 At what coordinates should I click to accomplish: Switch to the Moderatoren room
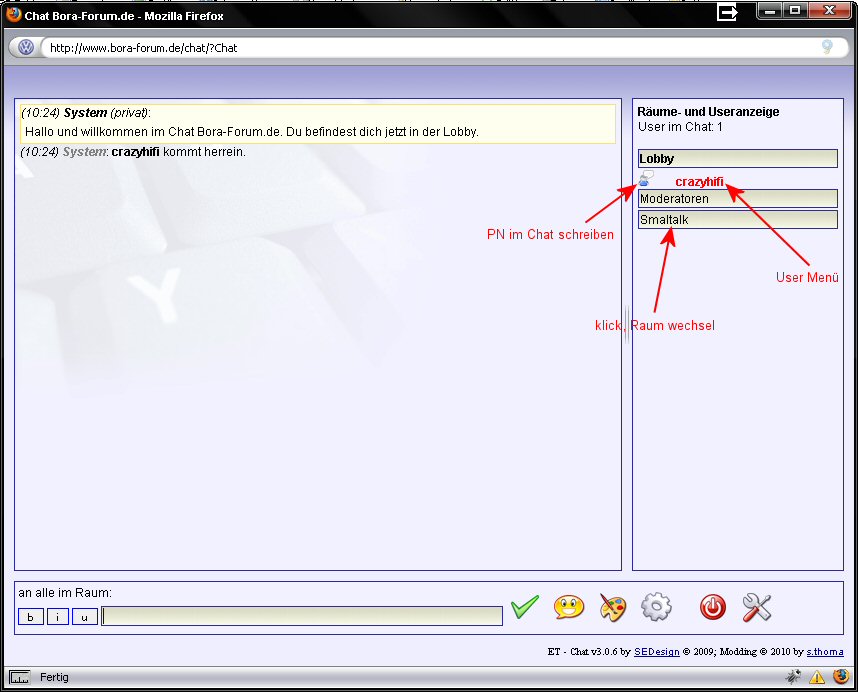[x=738, y=199]
